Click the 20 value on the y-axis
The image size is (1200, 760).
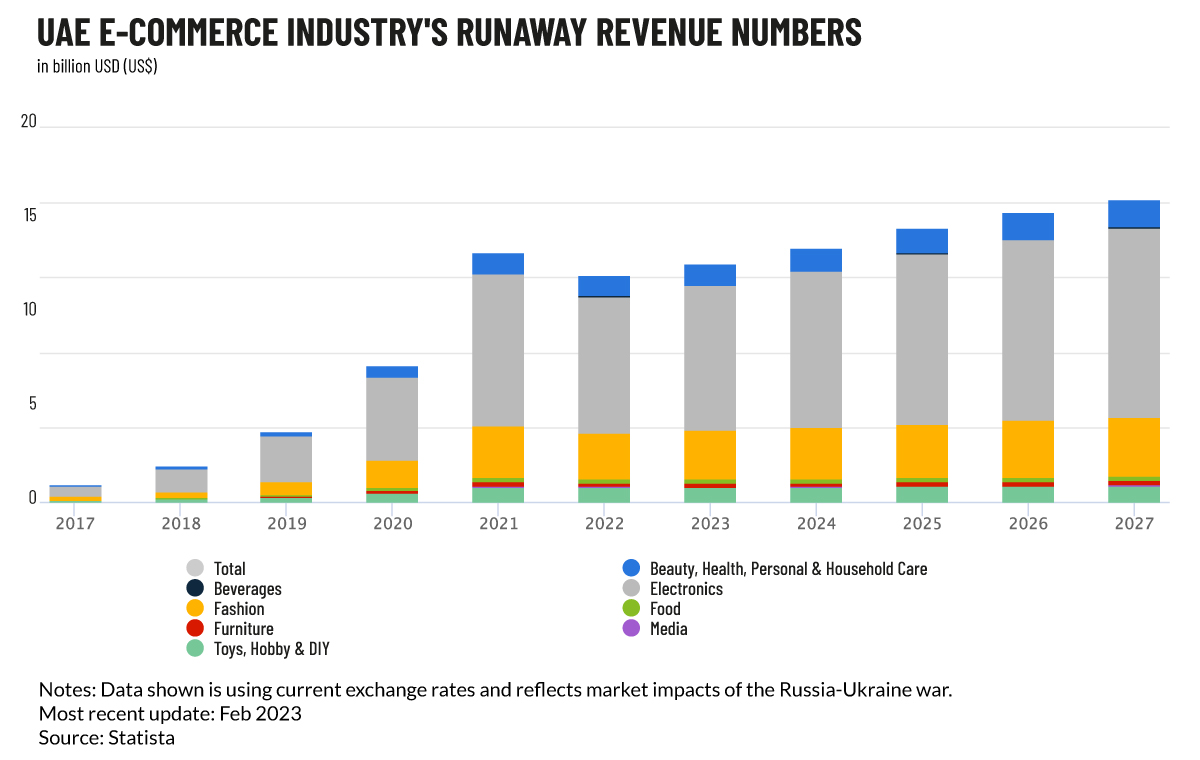28,121
